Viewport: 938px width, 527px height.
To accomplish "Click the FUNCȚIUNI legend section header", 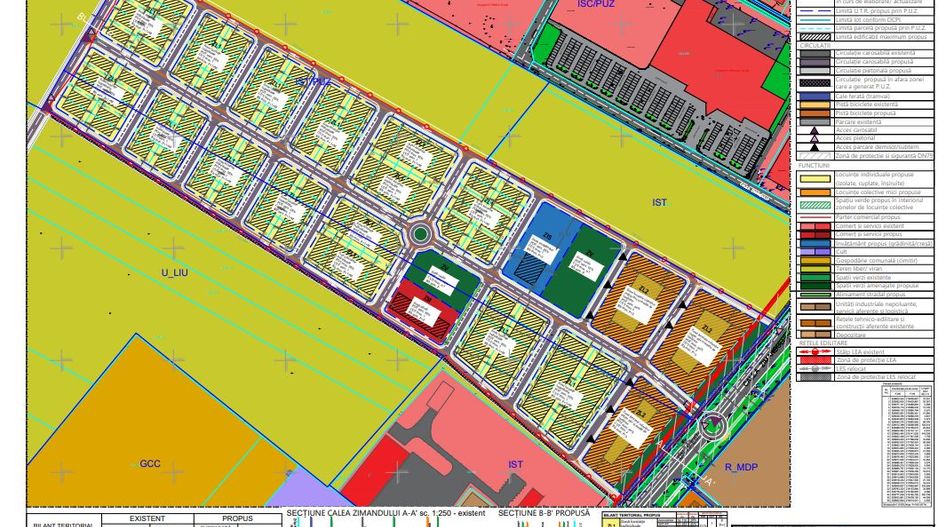I will pos(815,165).
